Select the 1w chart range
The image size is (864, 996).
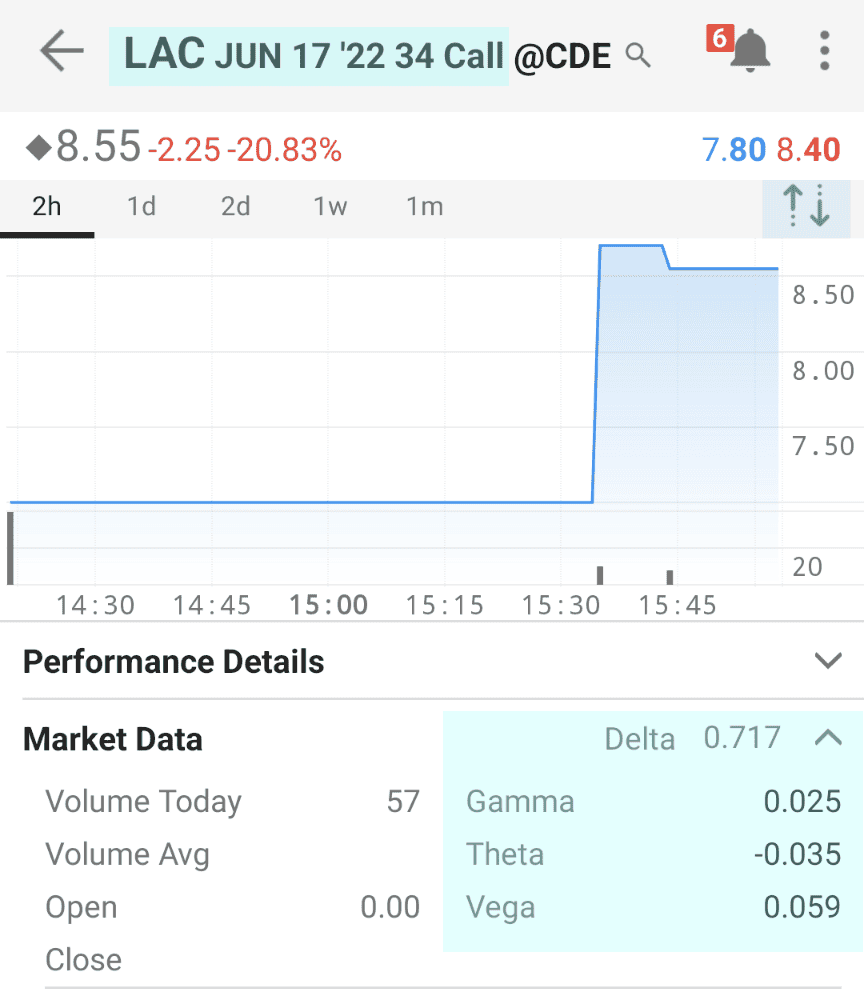click(x=330, y=207)
